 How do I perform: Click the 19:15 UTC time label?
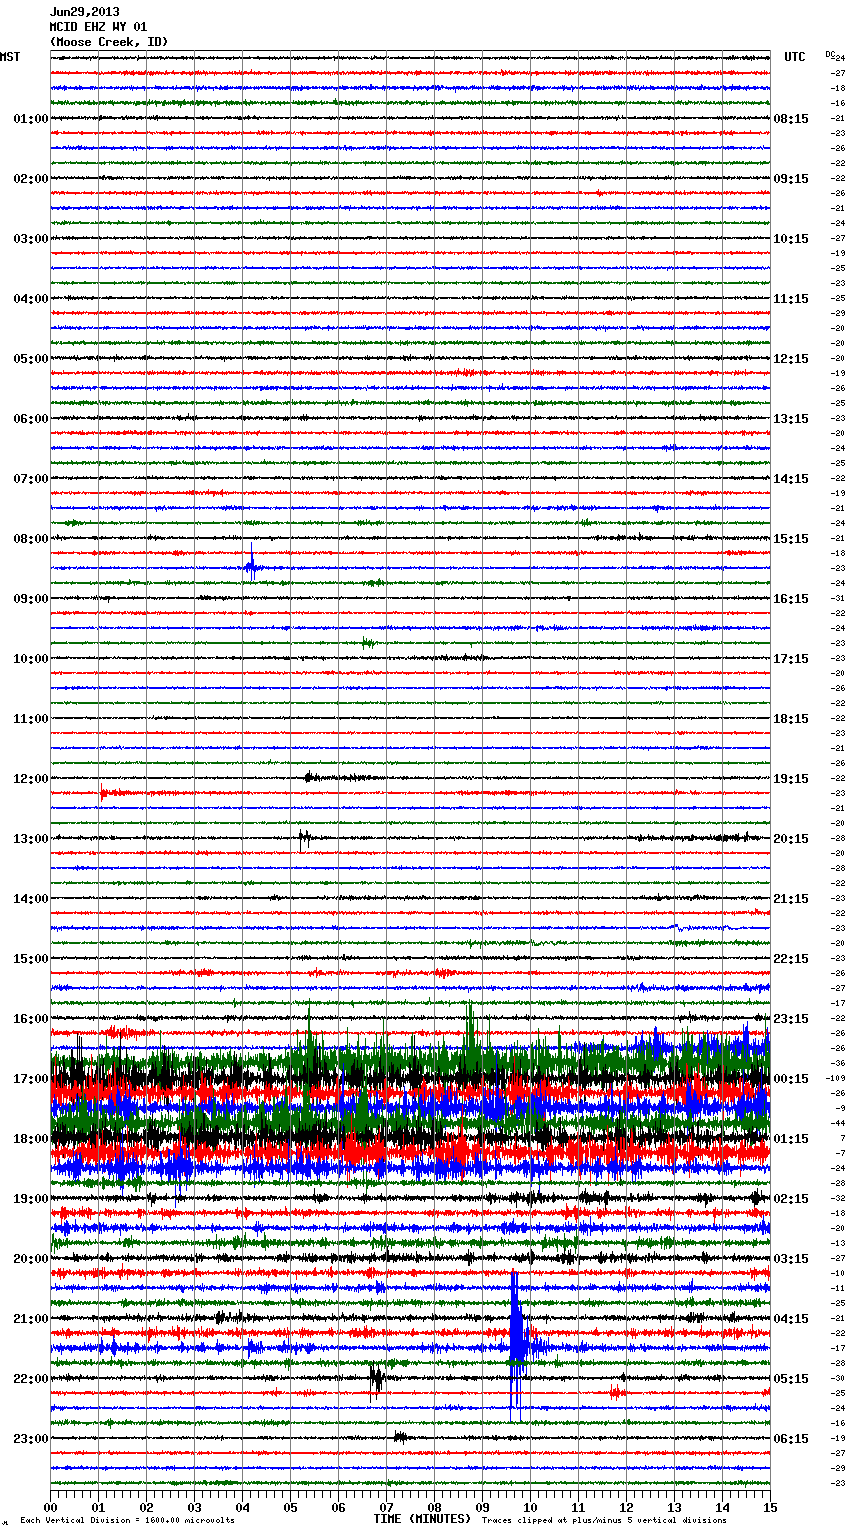click(791, 779)
